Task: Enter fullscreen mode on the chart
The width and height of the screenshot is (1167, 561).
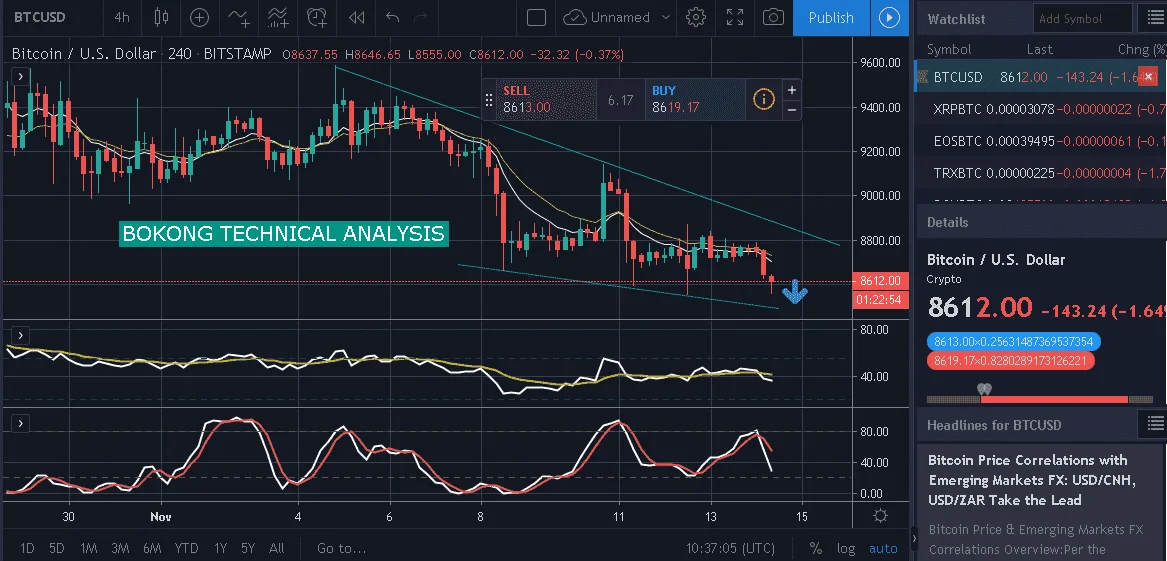Action: (x=735, y=17)
